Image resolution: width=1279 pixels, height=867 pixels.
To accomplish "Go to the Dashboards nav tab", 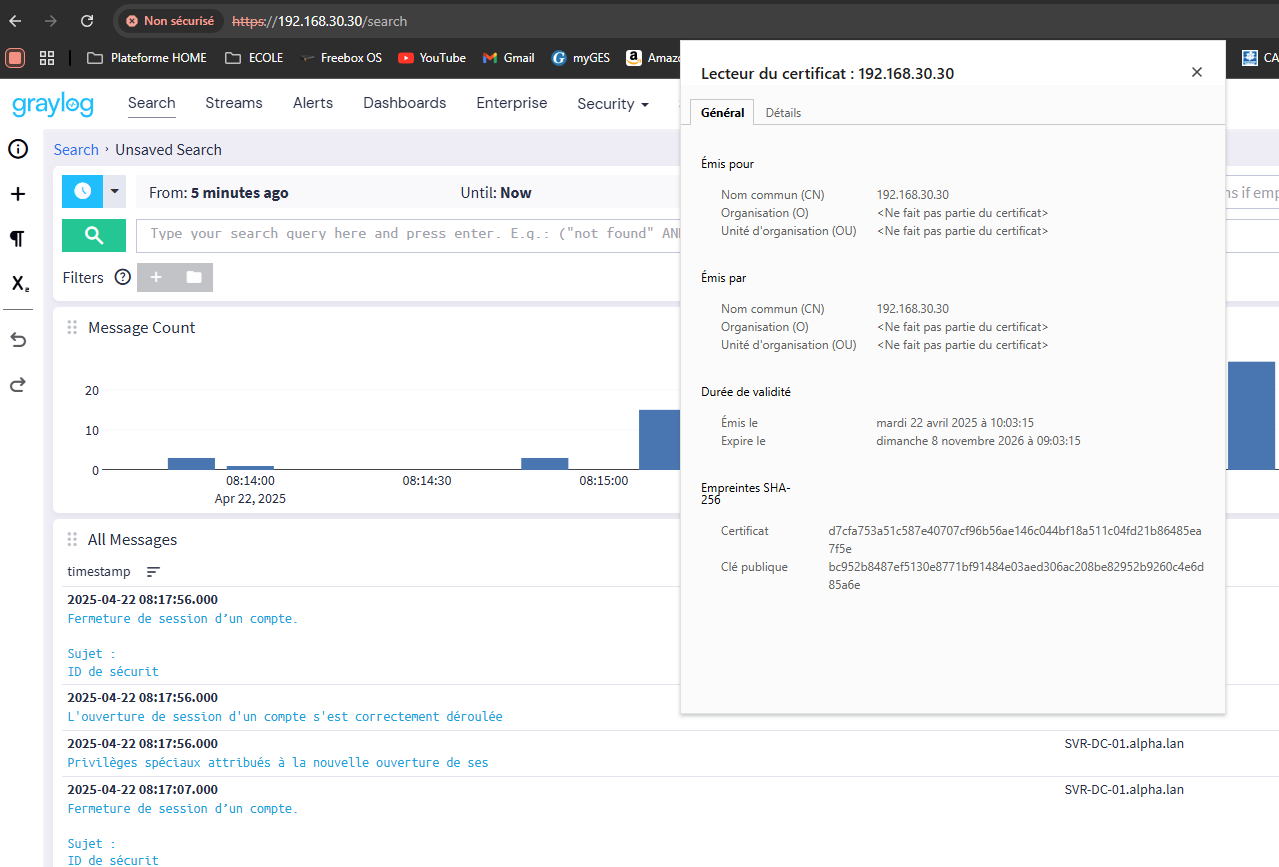I will coord(405,103).
